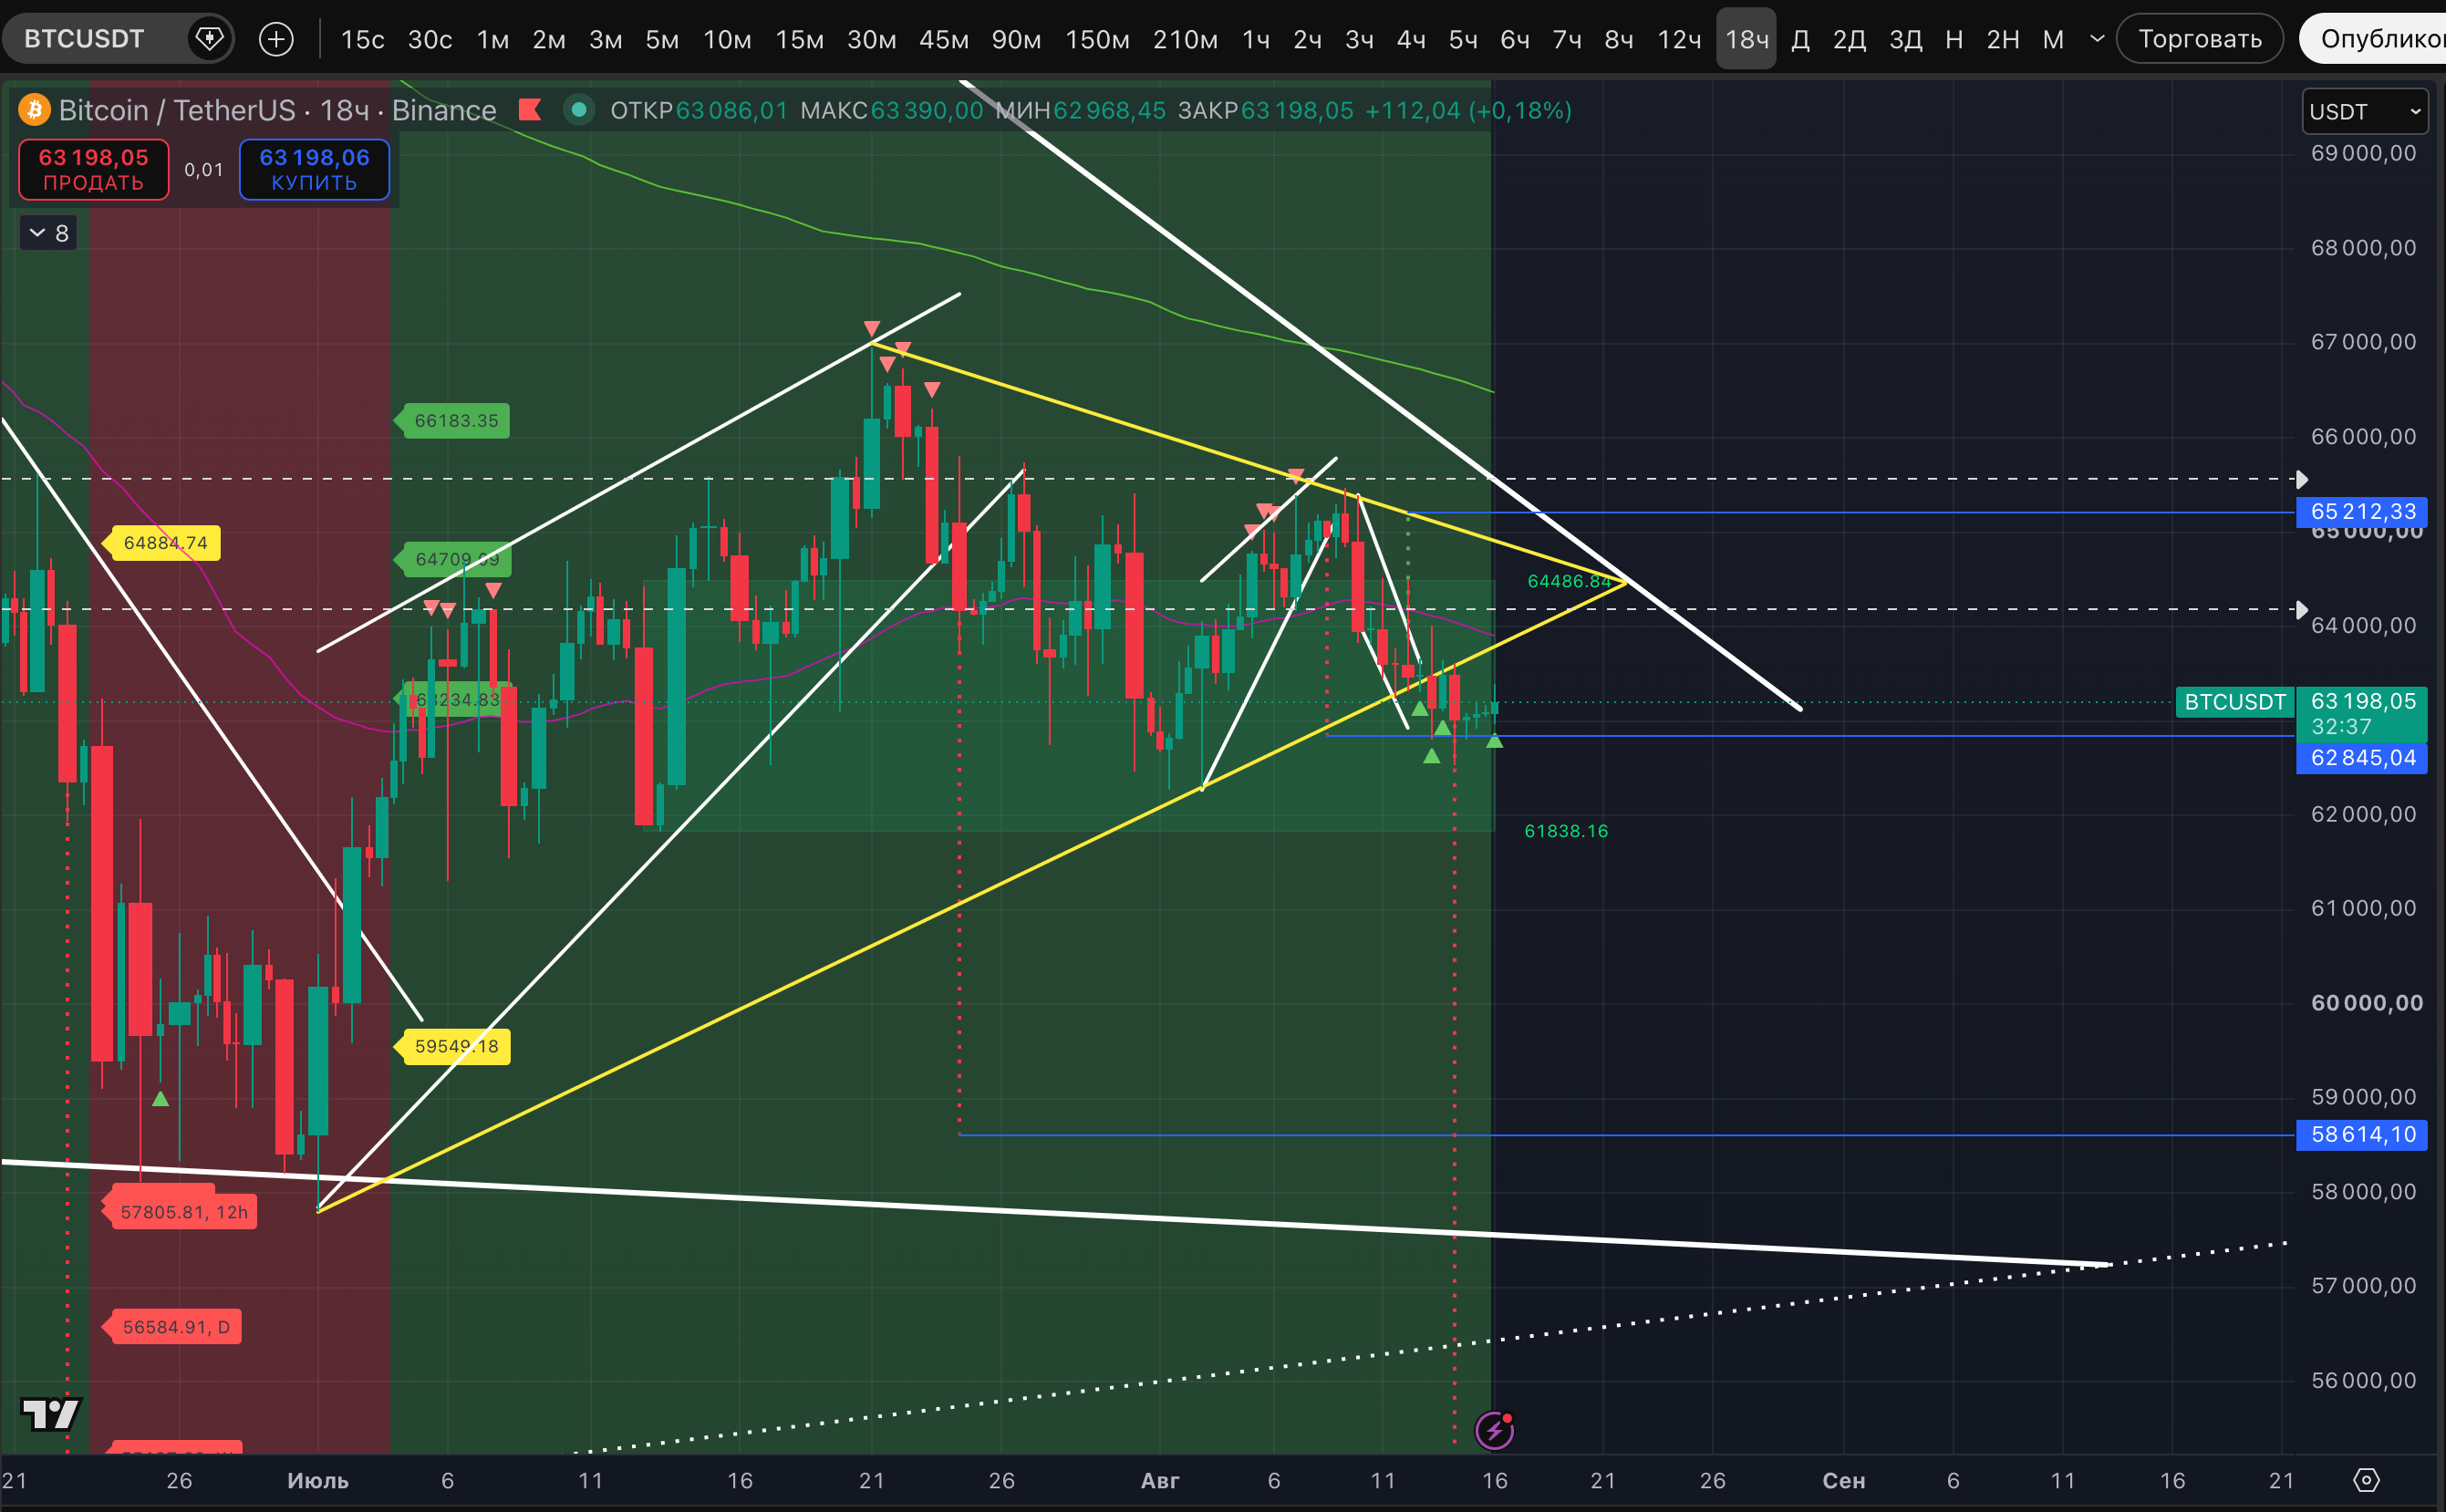Open the USDT currency dropdown
2446x1512 pixels.
coord(2364,111)
